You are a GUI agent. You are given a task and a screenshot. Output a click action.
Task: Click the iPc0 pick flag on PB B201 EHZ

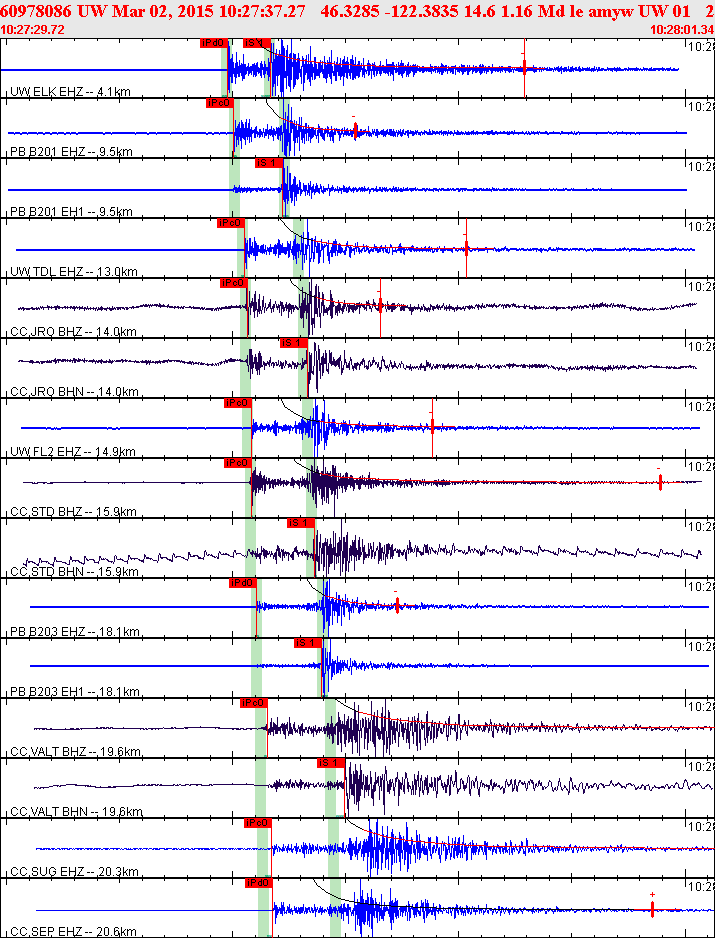pyautogui.click(x=219, y=103)
